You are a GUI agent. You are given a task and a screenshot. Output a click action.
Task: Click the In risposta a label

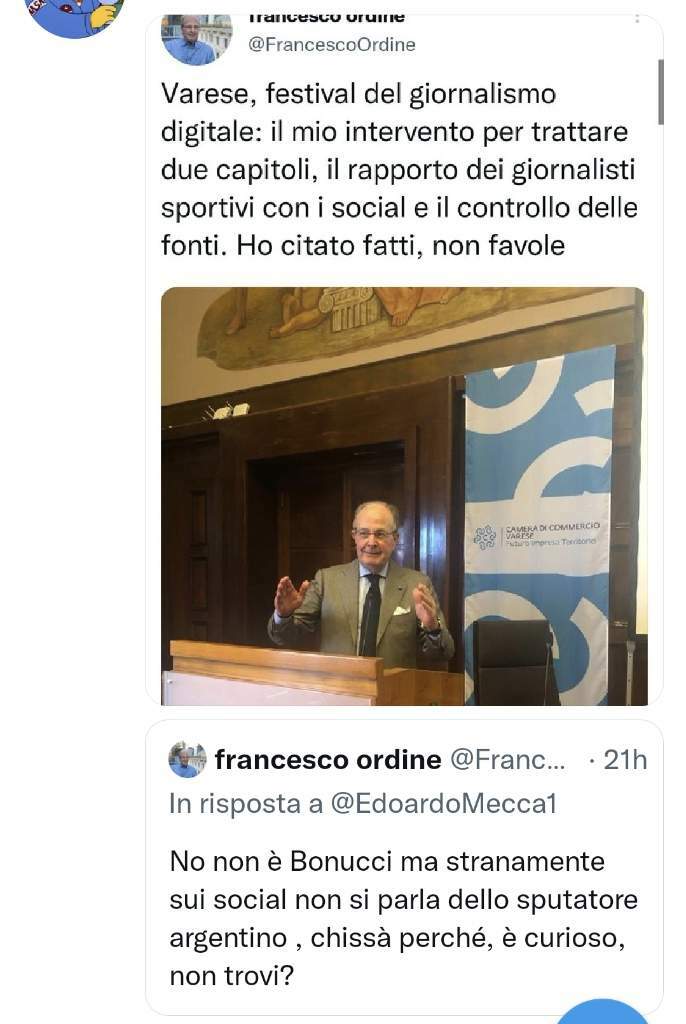click(246, 803)
